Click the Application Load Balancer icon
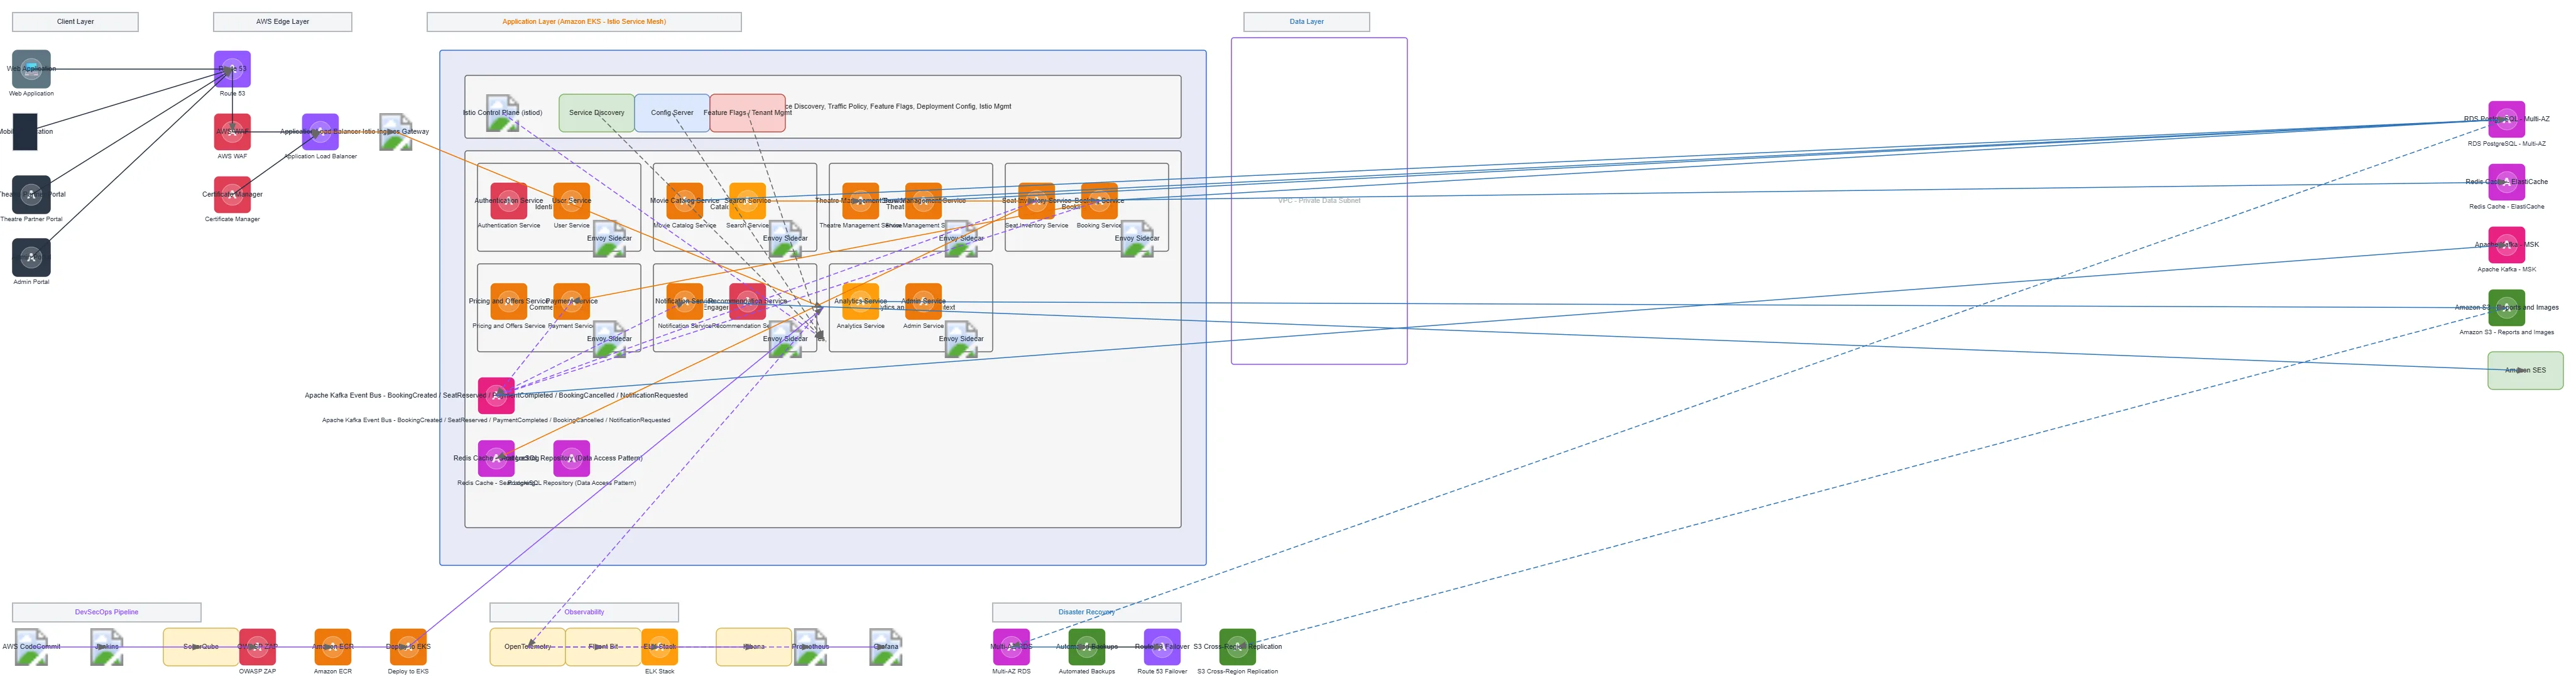 click(x=320, y=132)
